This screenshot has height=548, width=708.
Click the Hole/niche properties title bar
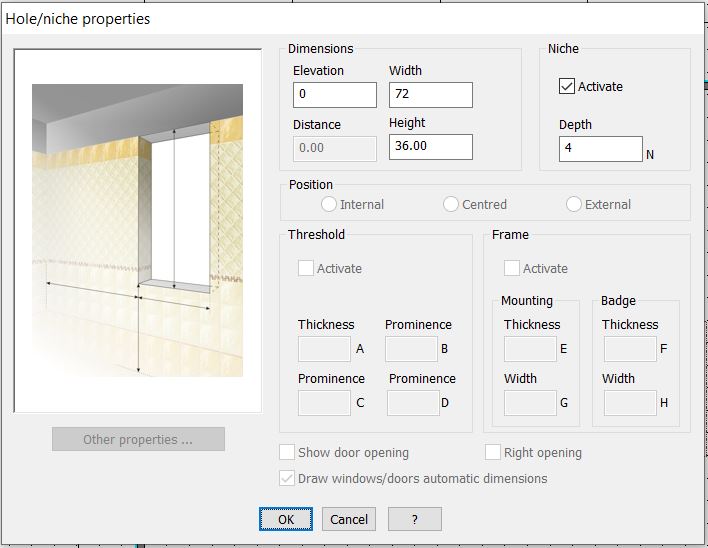(x=352, y=19)
